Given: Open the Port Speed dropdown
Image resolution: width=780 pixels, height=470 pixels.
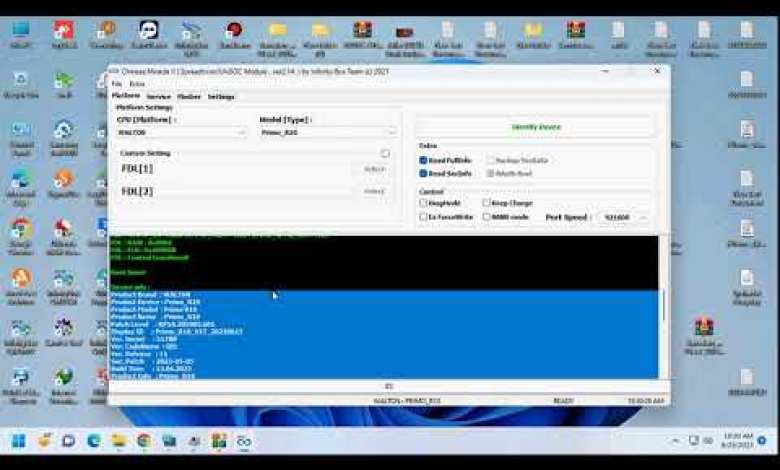Looking at the screenshot, I should [x=624, y=217].
